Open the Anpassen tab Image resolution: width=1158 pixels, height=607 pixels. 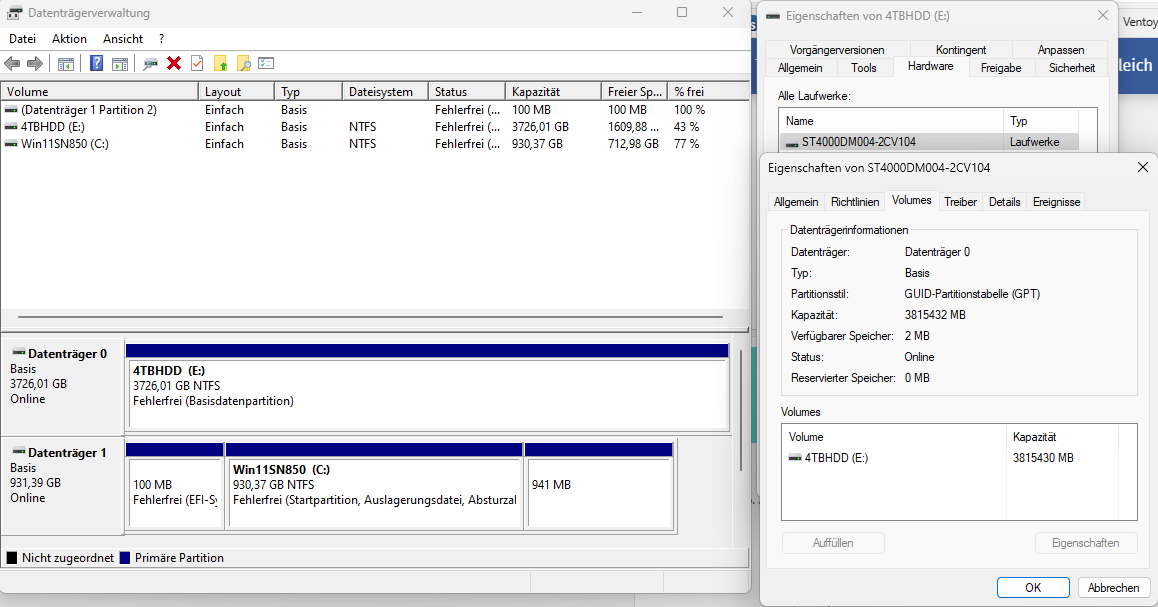tap(1061, 49)
